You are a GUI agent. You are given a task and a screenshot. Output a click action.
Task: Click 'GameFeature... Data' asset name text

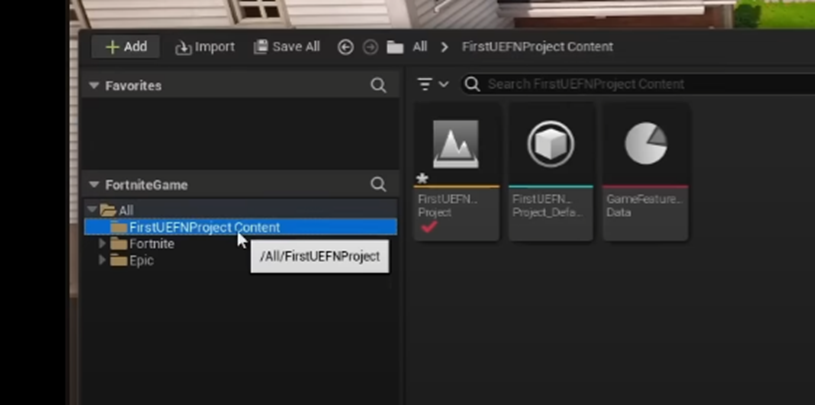(643, 206)
